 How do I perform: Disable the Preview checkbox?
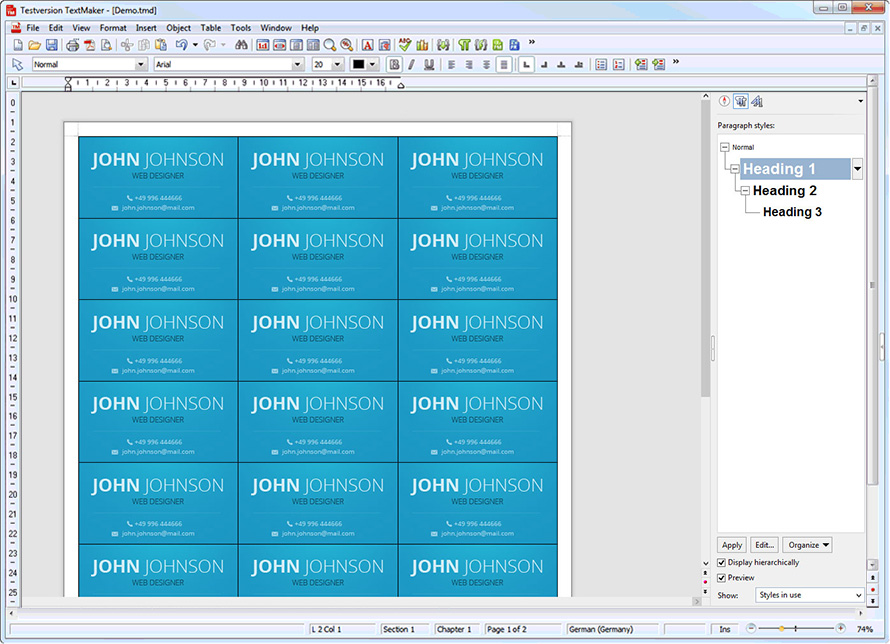pyautogui.click(x=722, y=577)
